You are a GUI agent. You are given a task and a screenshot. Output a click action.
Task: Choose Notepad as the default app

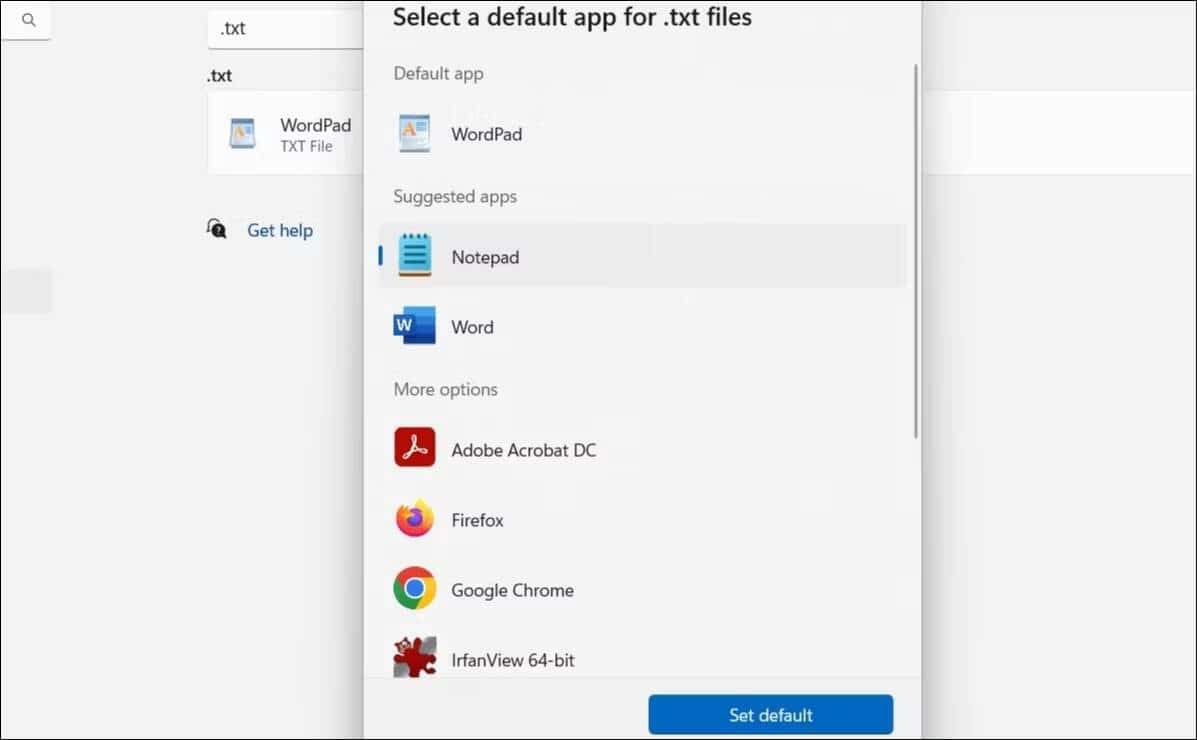click(486, 256)
